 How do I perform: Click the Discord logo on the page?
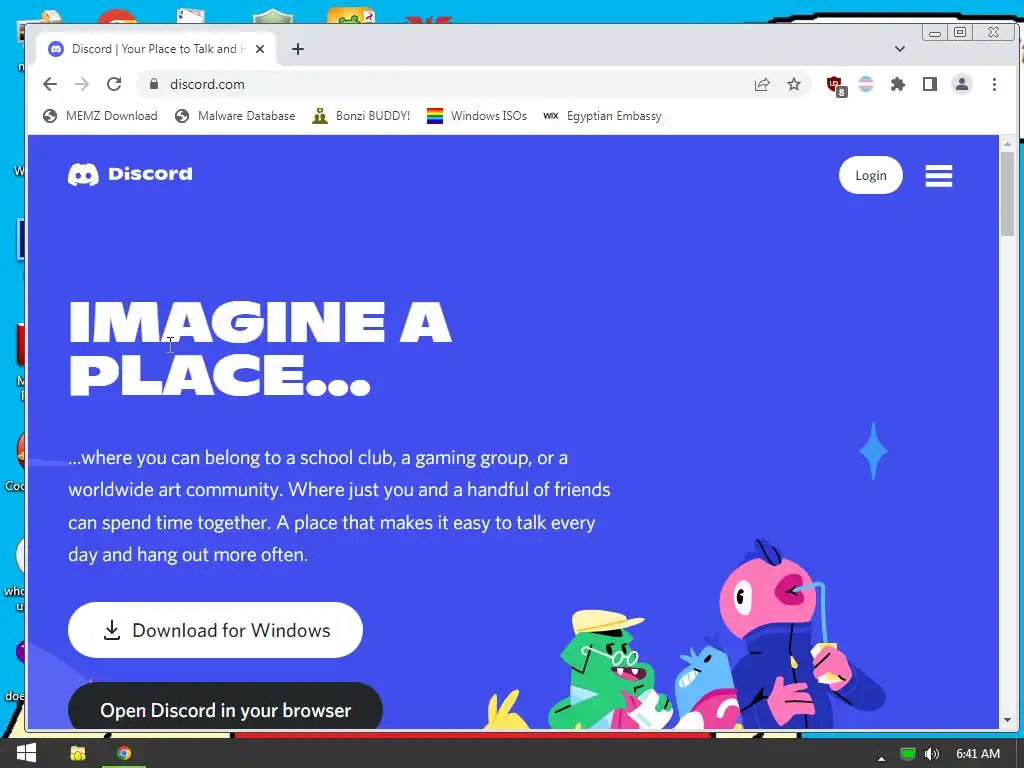pyautogui.click(x=130, y=174)
